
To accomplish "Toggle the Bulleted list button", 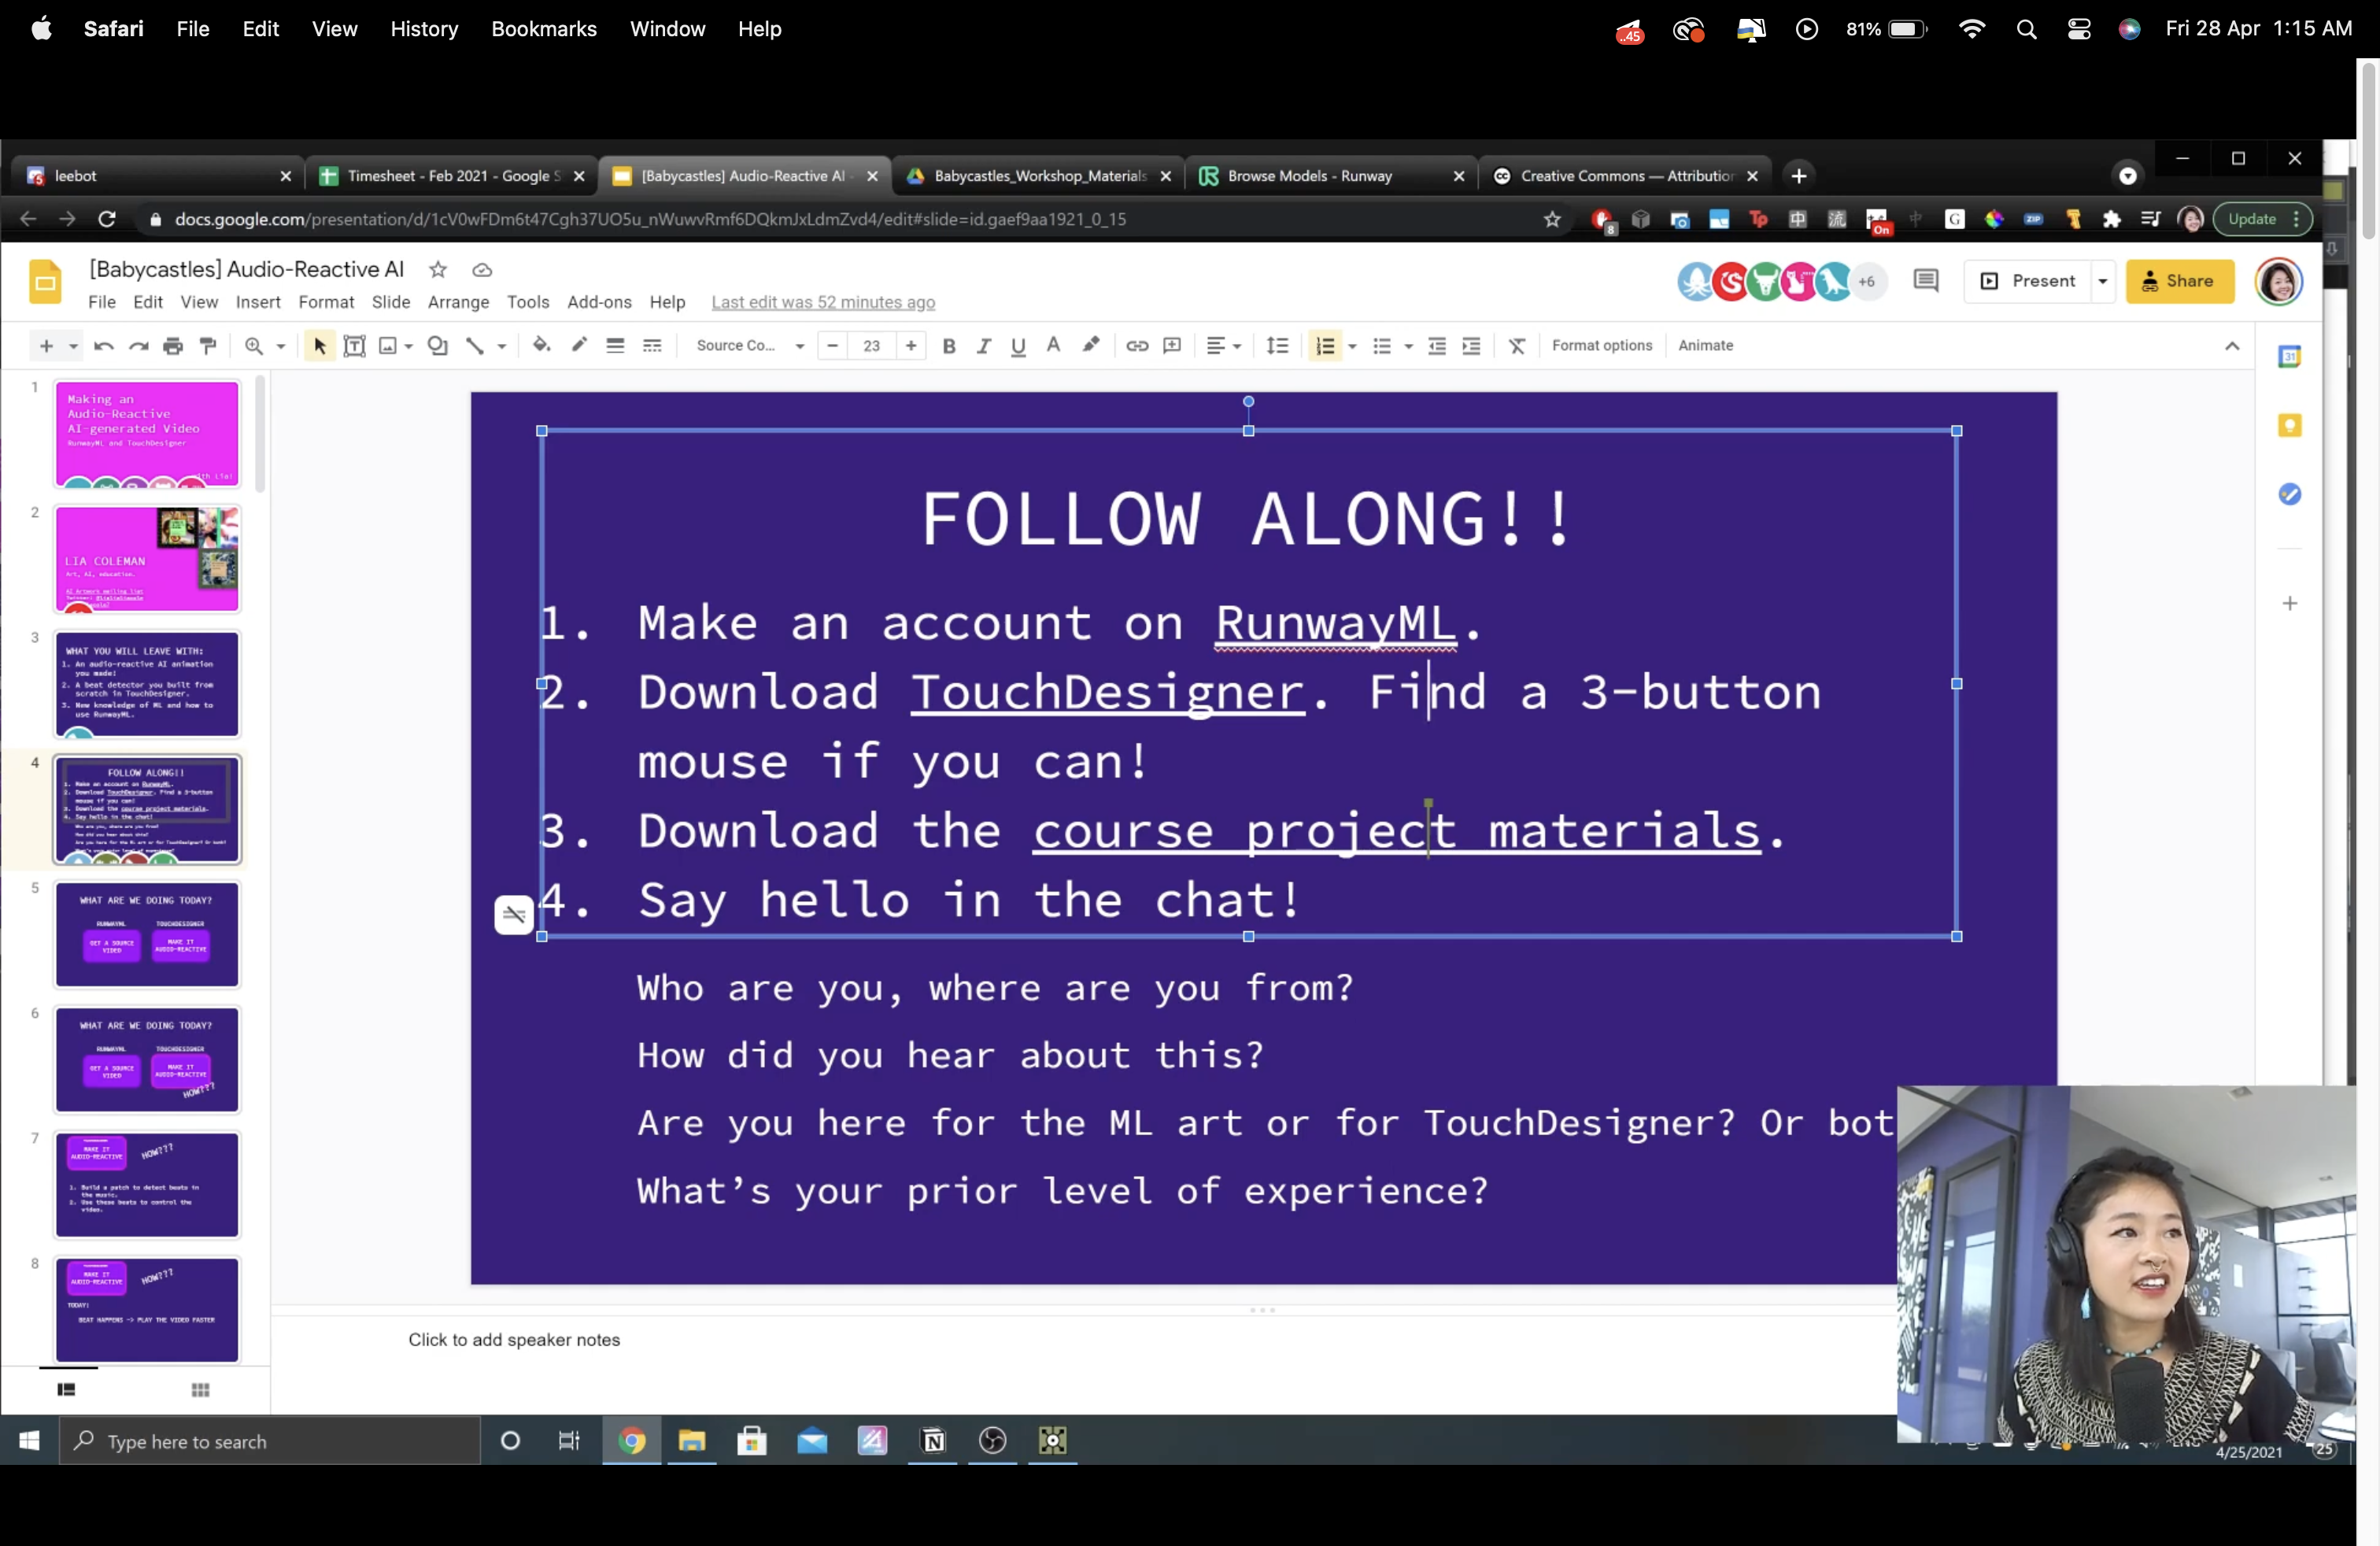I will pyautogui.click(x=1382, y=346).
